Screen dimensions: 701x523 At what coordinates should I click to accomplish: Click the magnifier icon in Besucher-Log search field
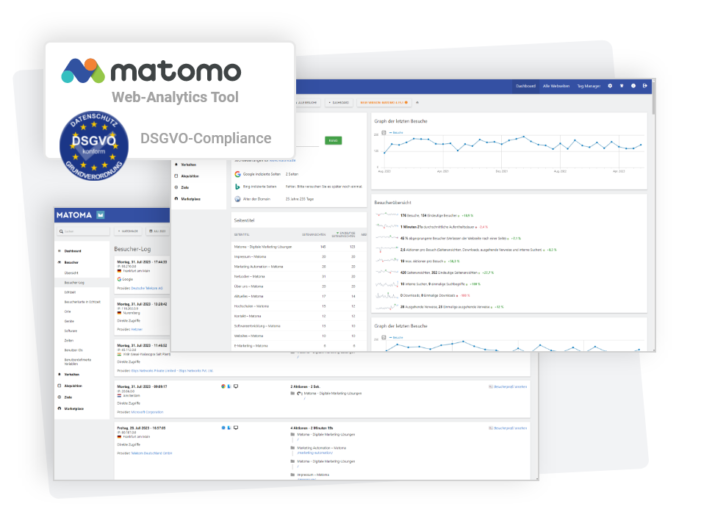61,231
